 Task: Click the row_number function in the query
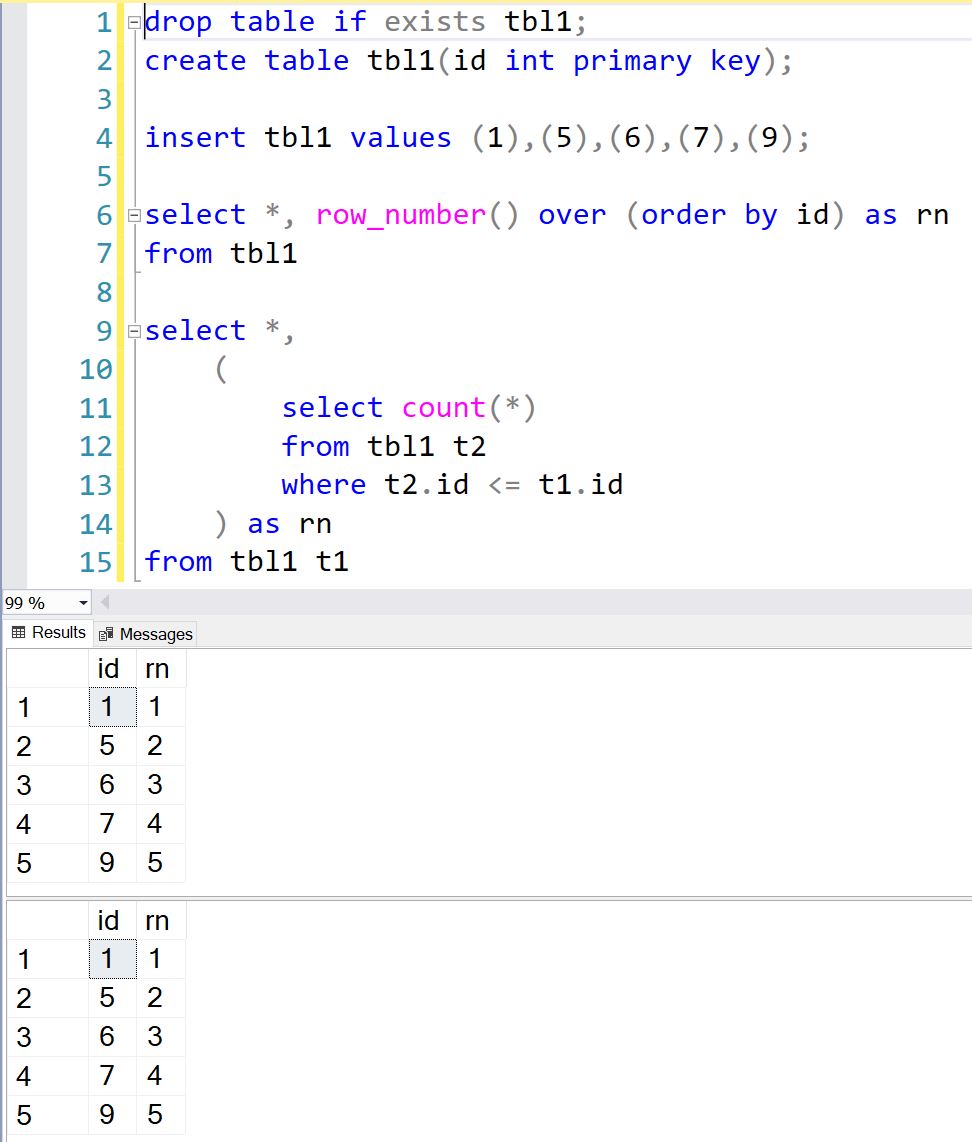401,215
